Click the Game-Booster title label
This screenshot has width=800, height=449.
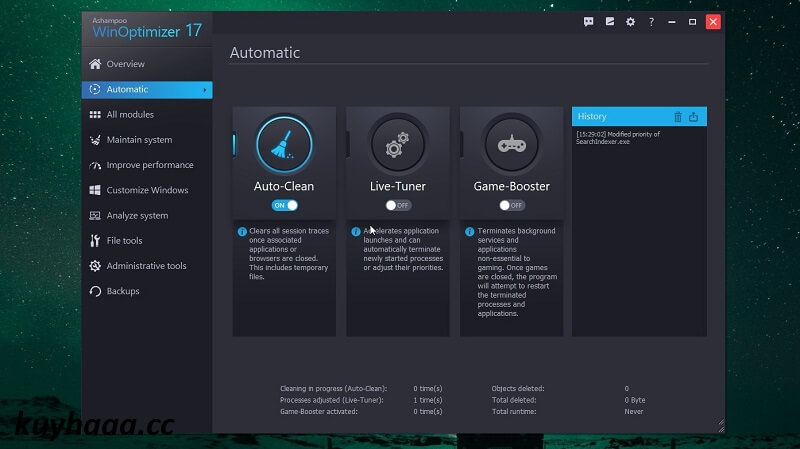511,186
